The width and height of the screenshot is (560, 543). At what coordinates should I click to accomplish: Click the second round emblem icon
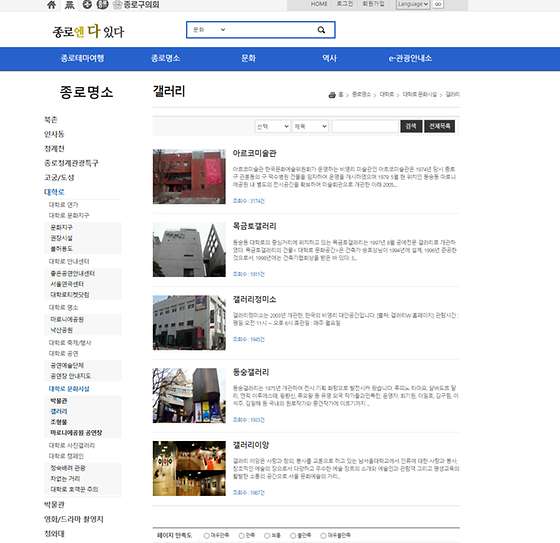(x=102, y=4)
